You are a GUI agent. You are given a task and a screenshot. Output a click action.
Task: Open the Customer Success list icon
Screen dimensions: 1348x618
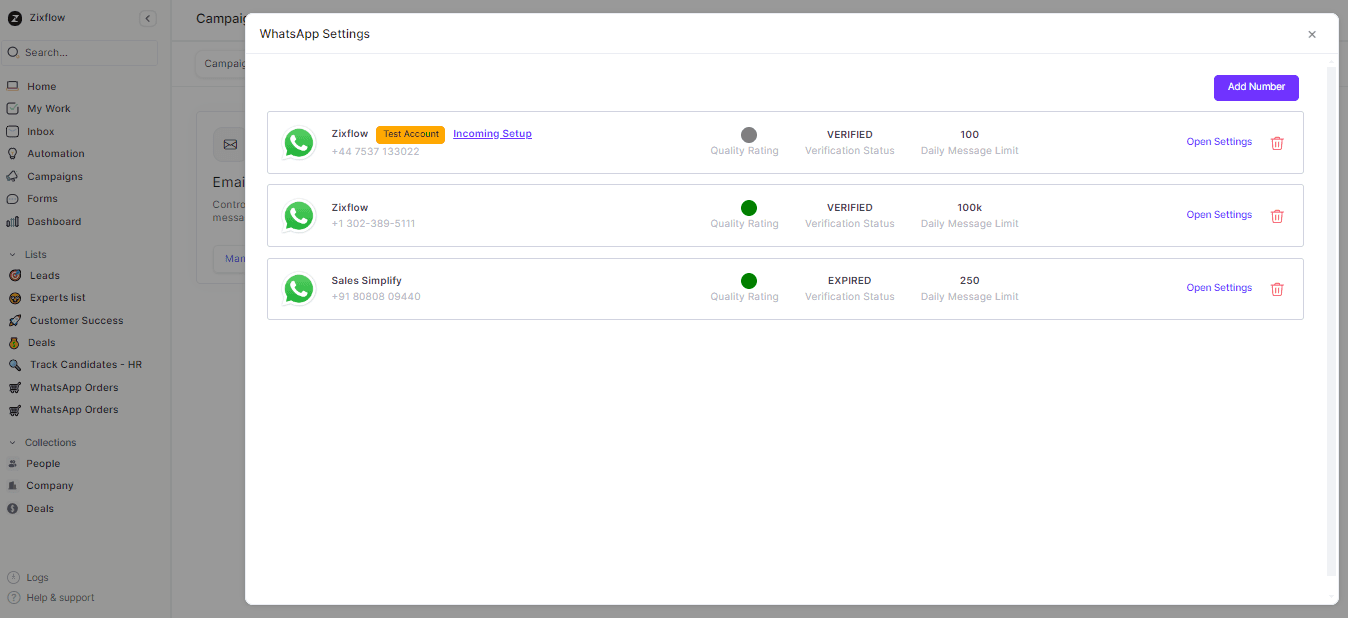point(13,320)
